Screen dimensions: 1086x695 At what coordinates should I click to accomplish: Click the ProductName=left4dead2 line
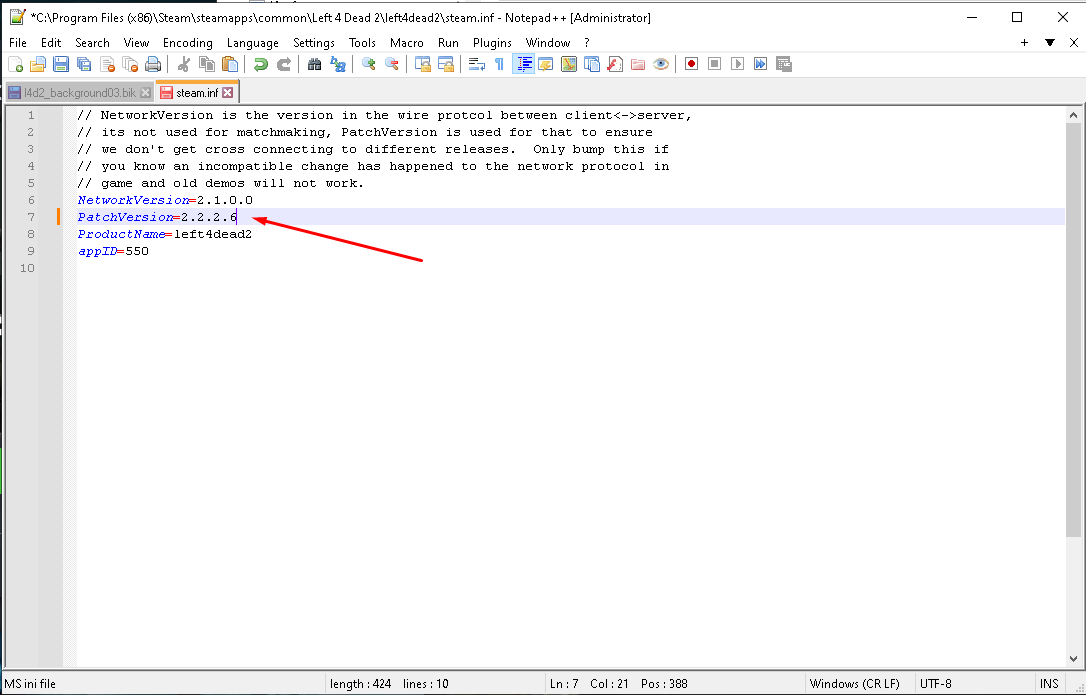[165, 234]
